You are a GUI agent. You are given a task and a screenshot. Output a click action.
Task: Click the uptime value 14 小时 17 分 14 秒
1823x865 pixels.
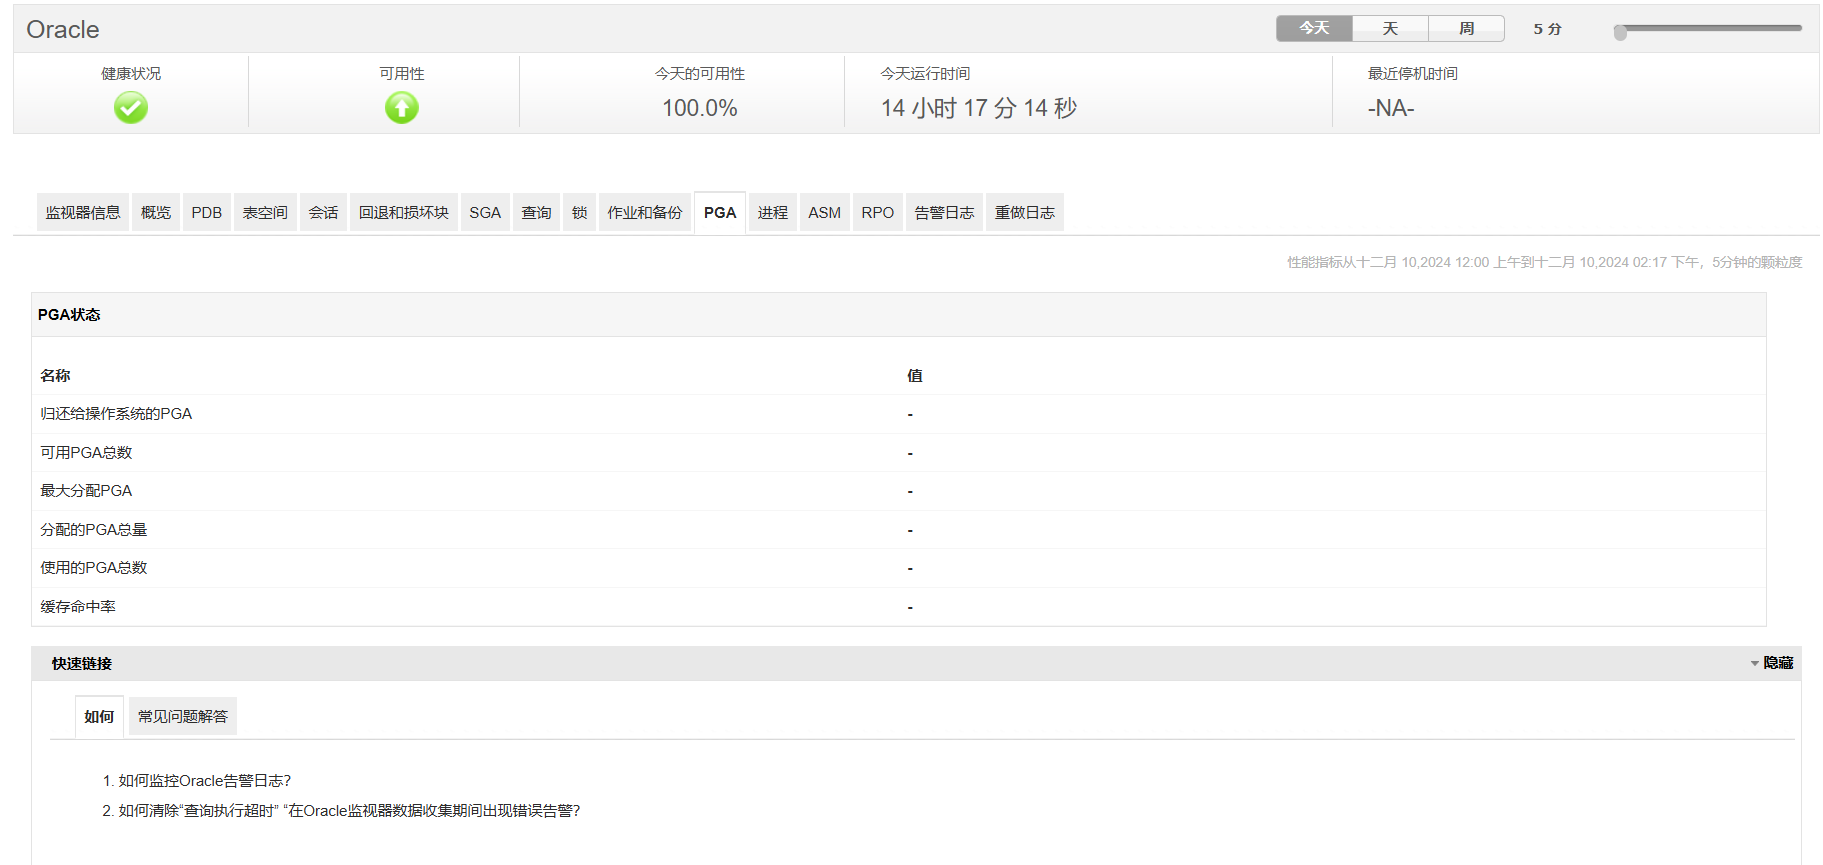(x=979, y=108)
